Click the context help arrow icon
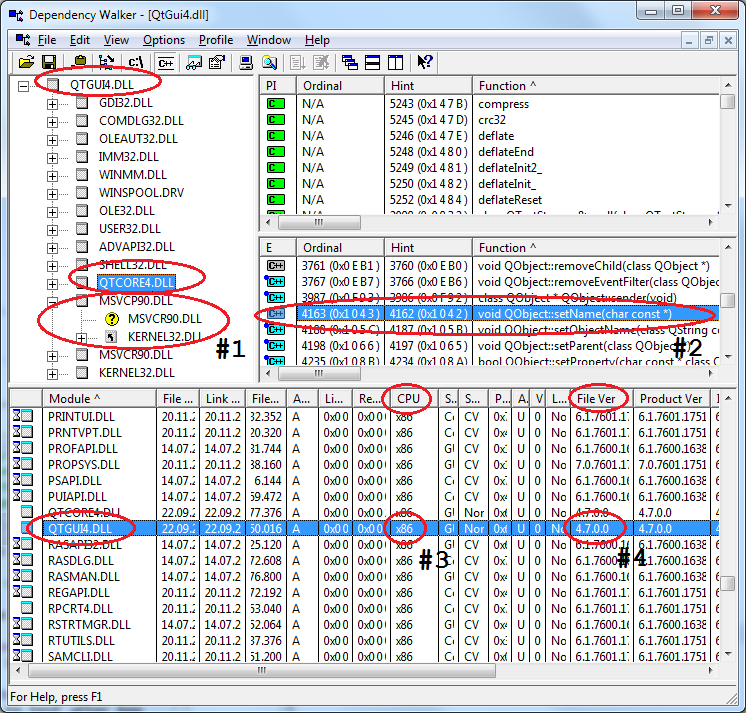The width and height of the screenshot is (746, 713). [424, 63]
